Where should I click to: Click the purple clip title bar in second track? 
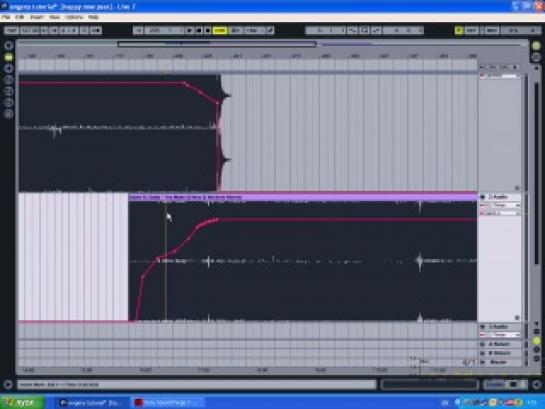302,197
